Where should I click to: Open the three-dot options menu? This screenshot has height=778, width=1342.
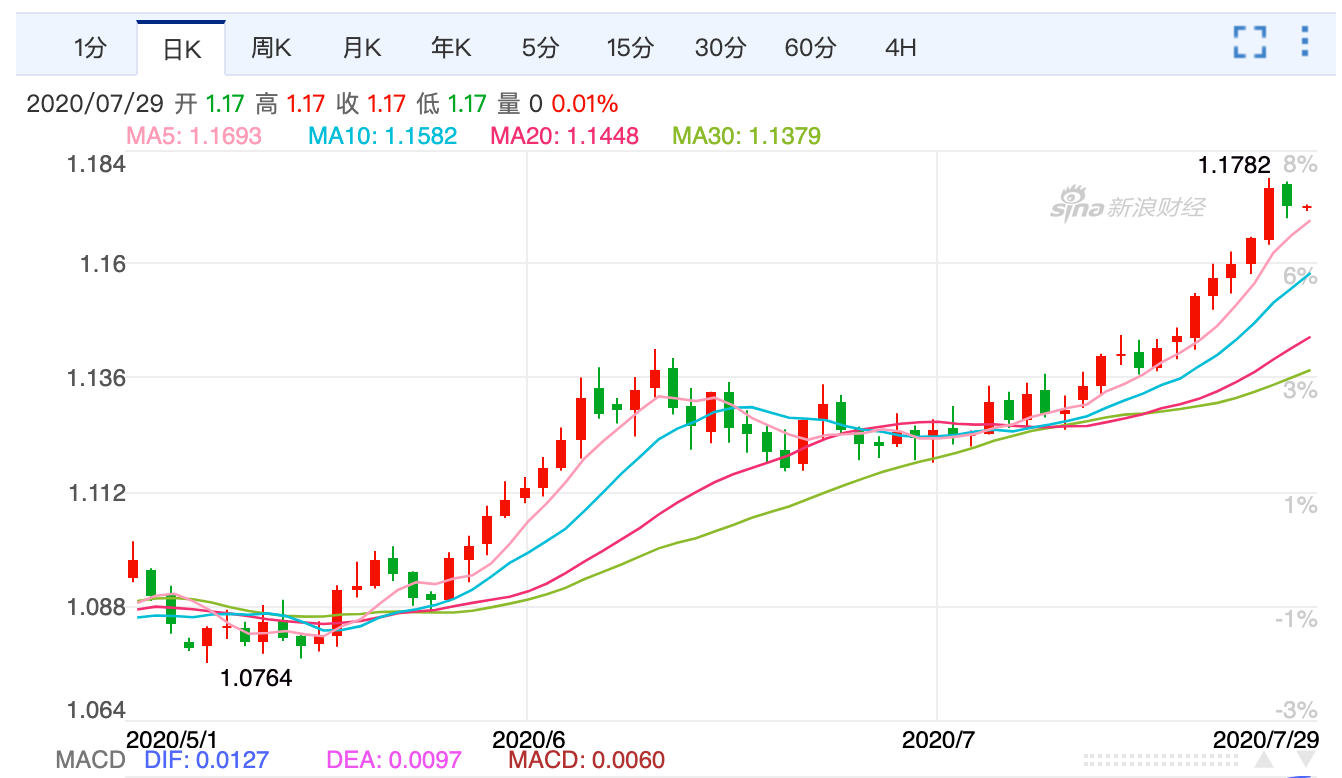pos(1305,41)
